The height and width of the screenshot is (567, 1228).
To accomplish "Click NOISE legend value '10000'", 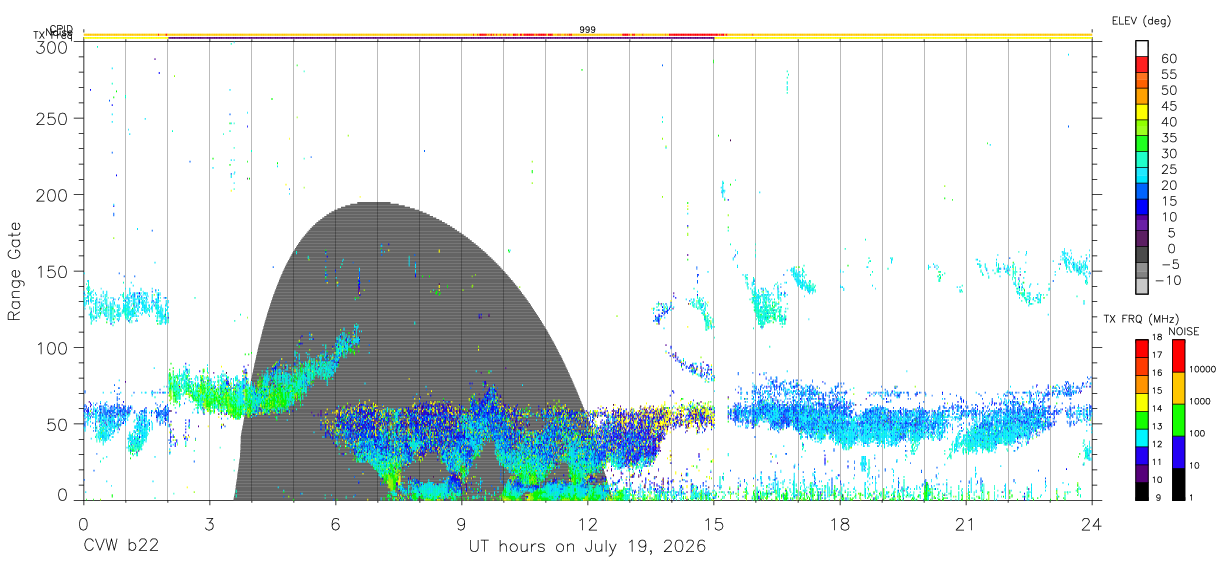I will (x=1204, y=369).
